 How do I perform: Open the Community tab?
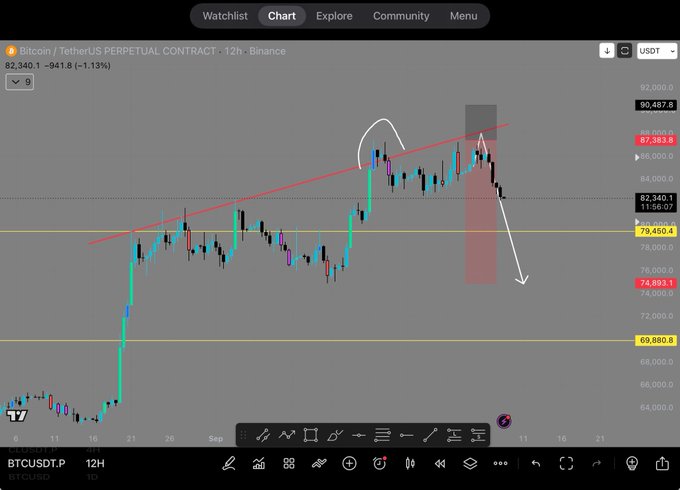point(401,16)
